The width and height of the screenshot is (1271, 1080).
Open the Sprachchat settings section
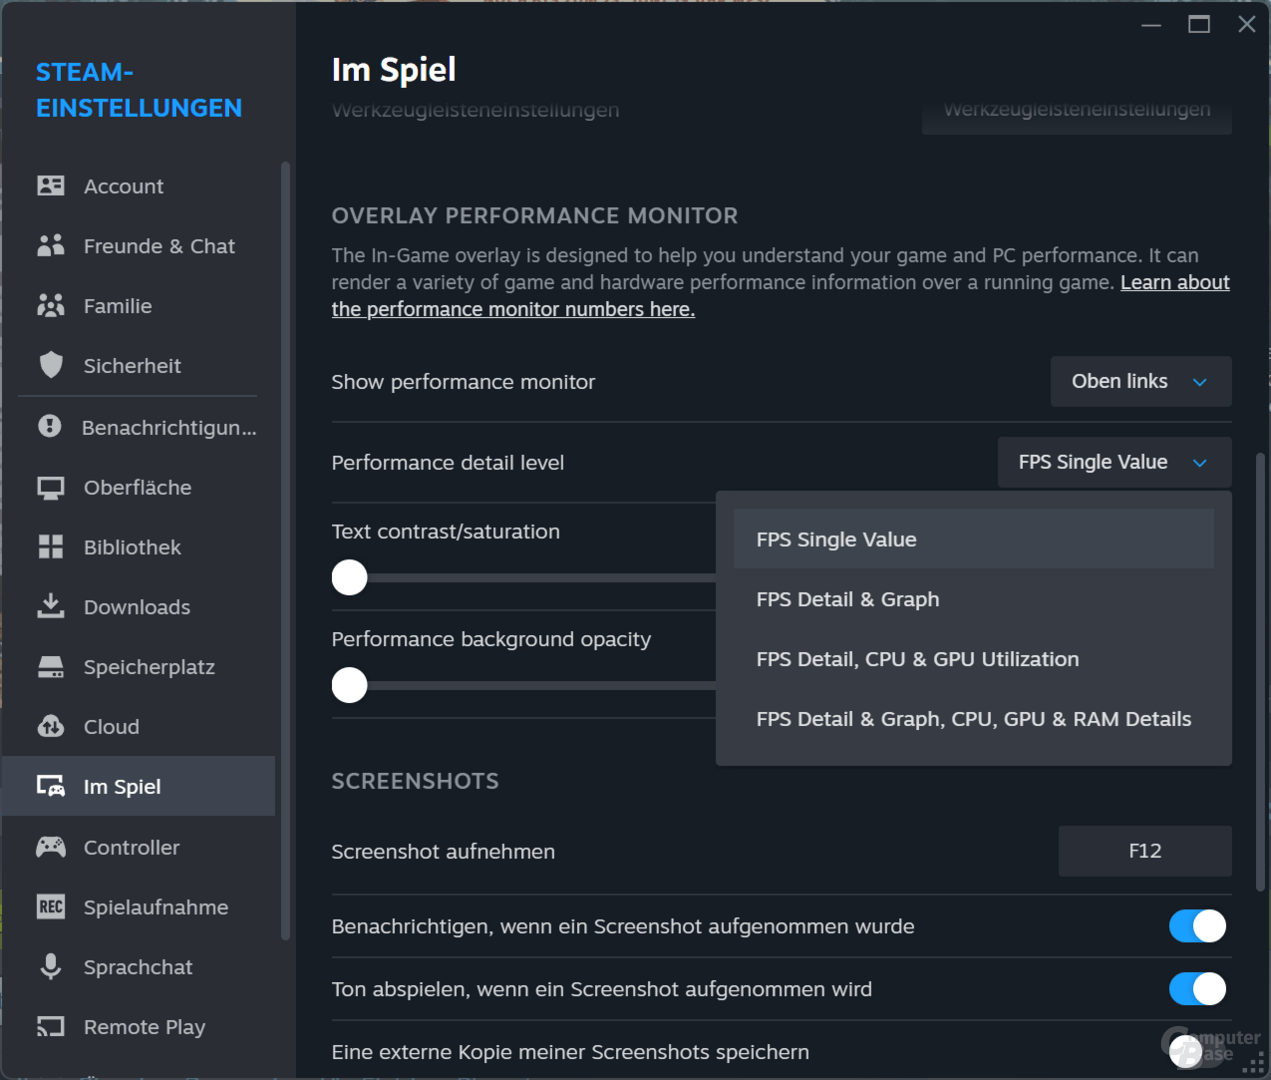(138, 967)
